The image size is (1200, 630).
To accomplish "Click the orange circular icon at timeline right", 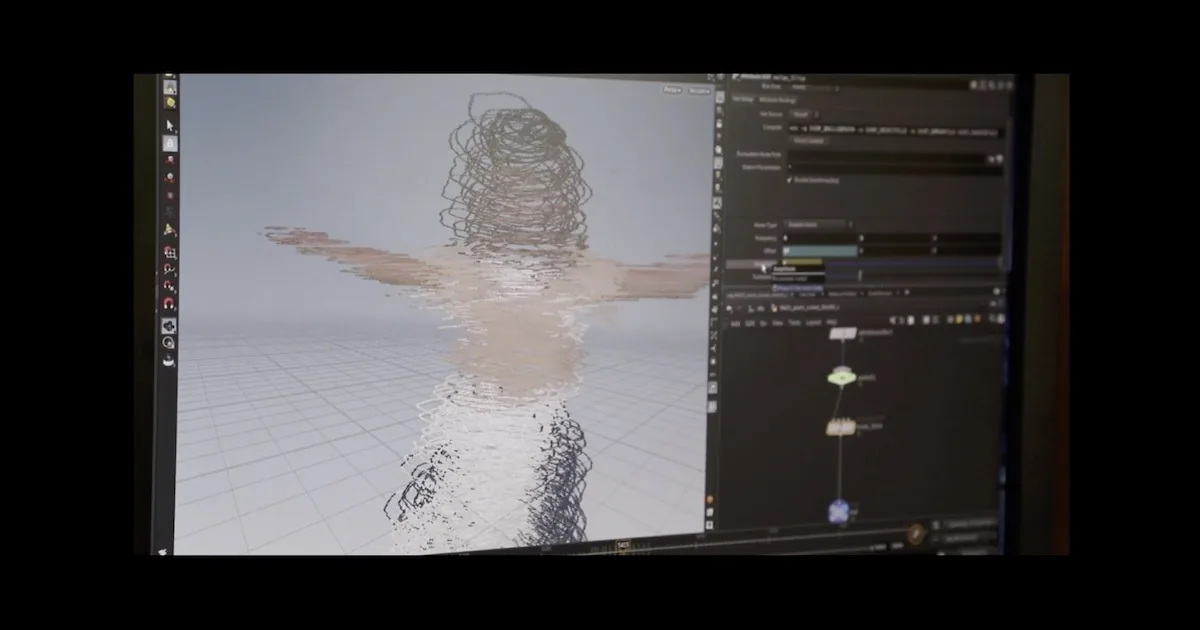I will (x=915, y=535).
